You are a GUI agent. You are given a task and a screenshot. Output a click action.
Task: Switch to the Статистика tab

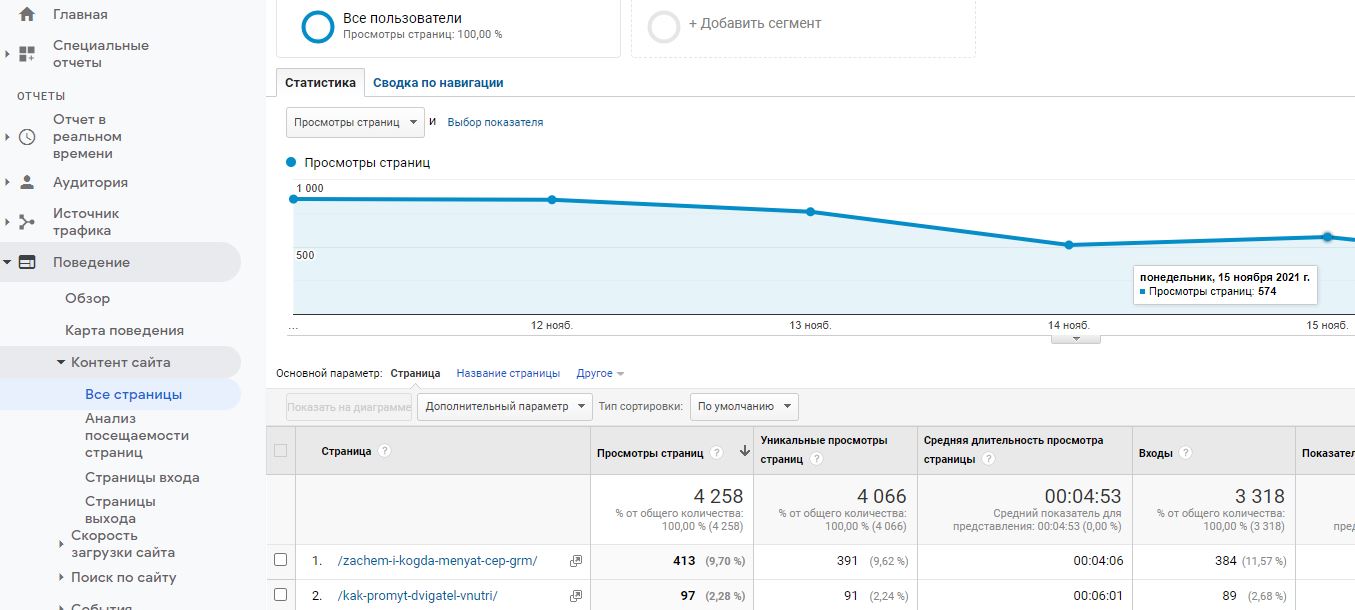click(x=320, y=83)
